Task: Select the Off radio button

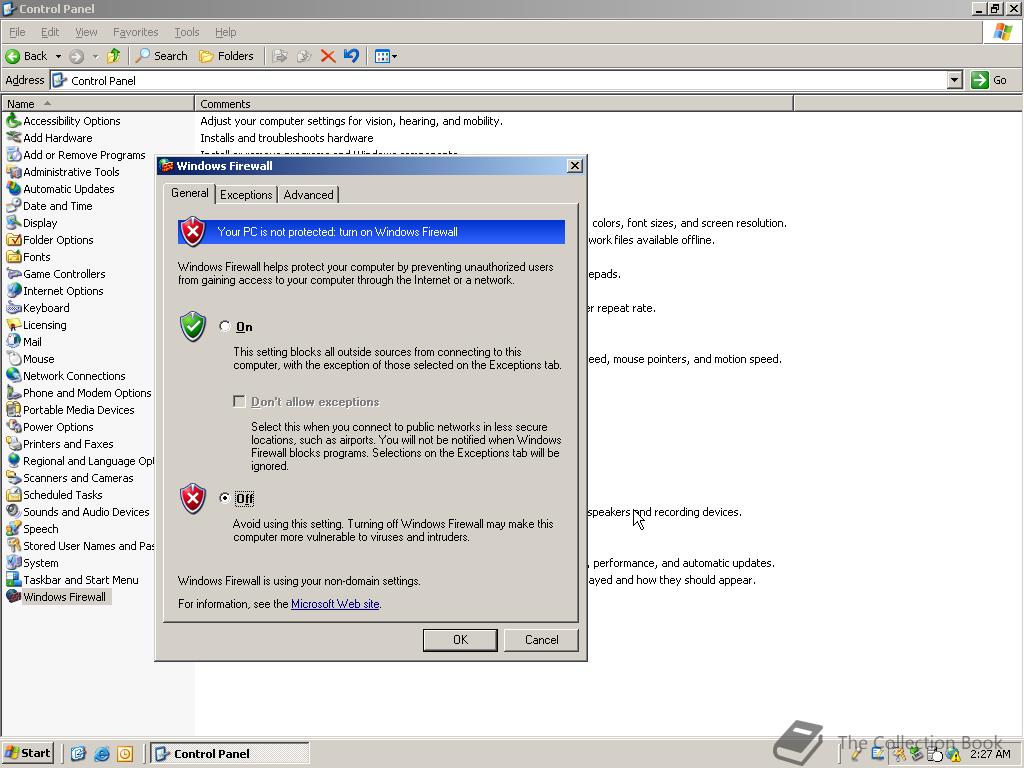Action: (225, 498)
